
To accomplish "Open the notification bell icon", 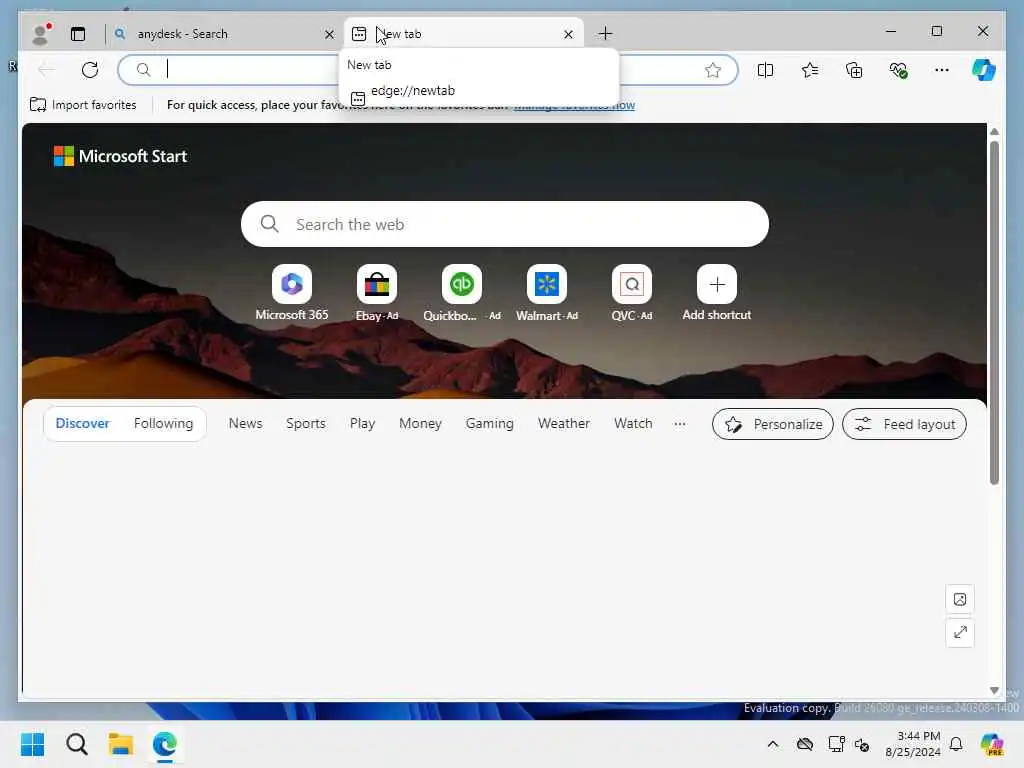I will [956, 744].
